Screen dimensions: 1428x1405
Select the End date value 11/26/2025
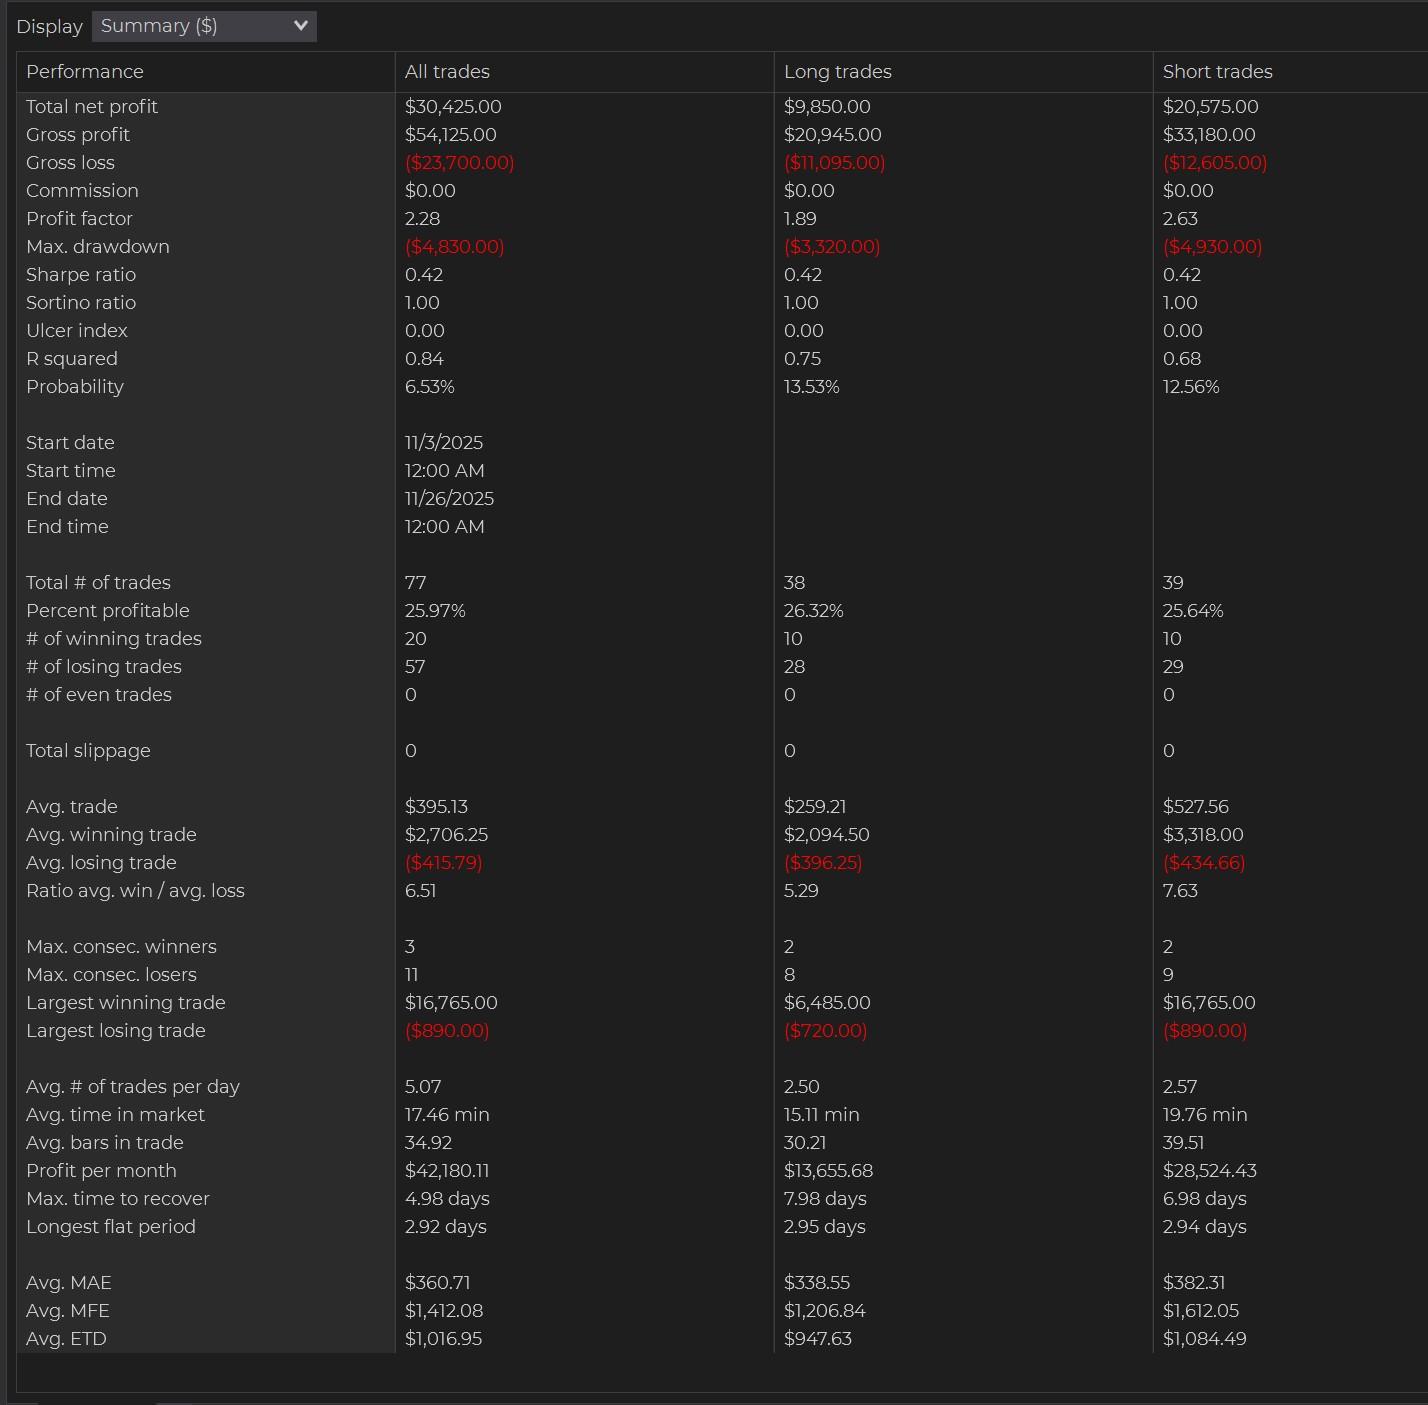pyautogui.click(x=449, y=498)
